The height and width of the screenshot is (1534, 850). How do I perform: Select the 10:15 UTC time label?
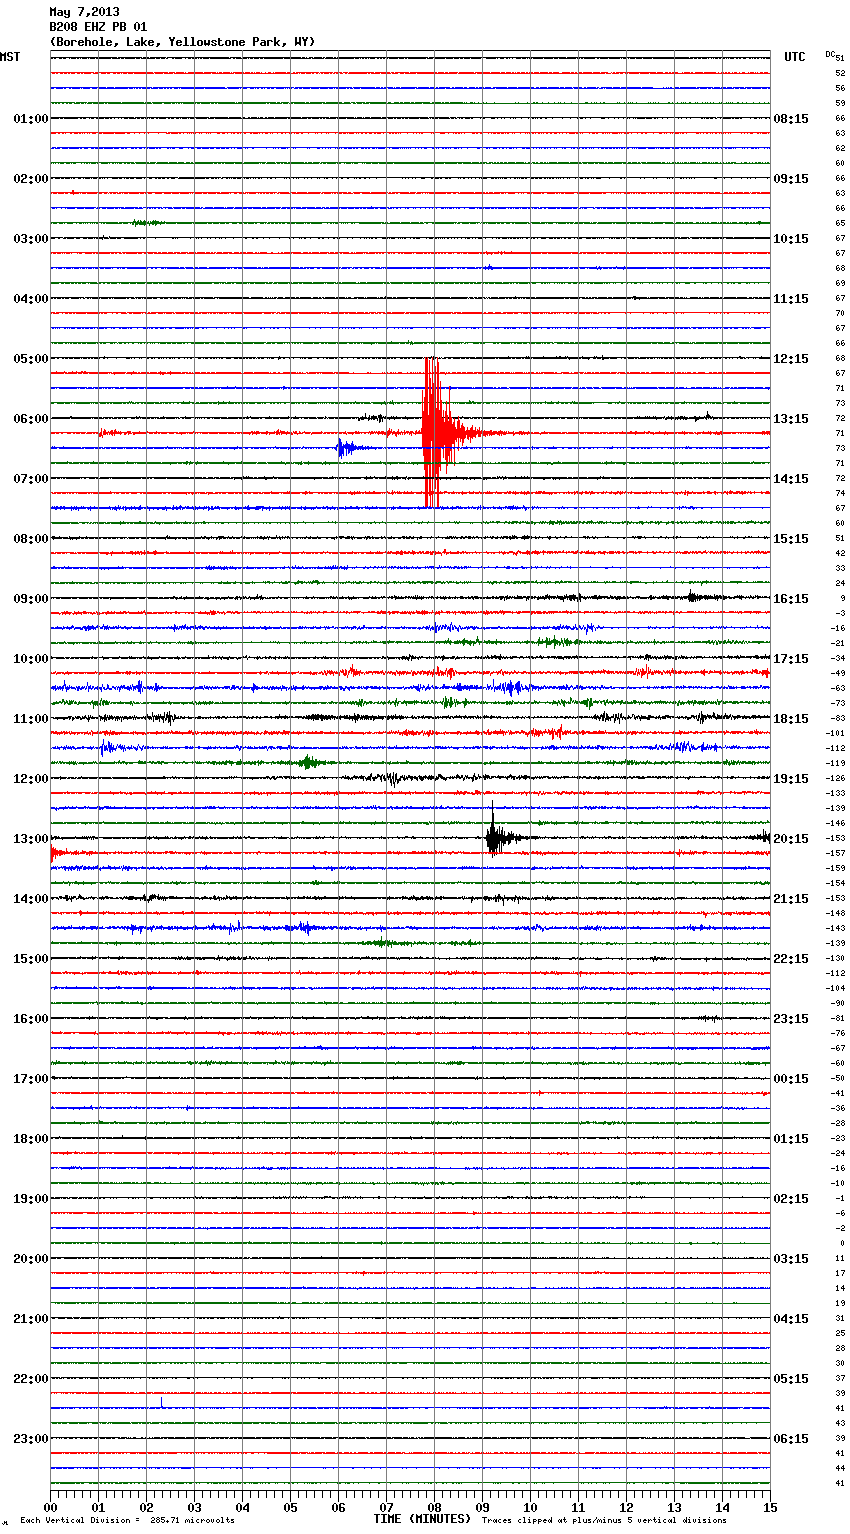pyautogui.click(x=791, y=239)
